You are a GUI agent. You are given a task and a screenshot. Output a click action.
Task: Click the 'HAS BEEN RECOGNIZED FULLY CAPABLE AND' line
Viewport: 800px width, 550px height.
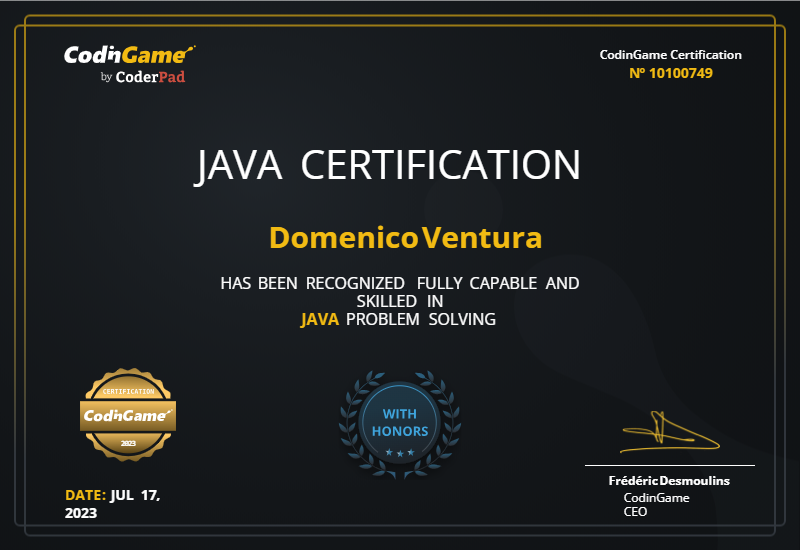pos(399,283)
